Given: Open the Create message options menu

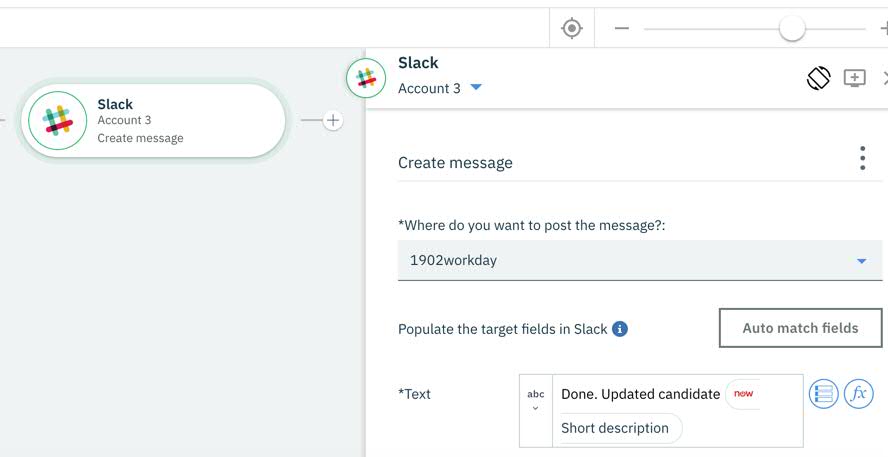Looking at the screenshot, I should pyautogui.click(x=862, y=158).
